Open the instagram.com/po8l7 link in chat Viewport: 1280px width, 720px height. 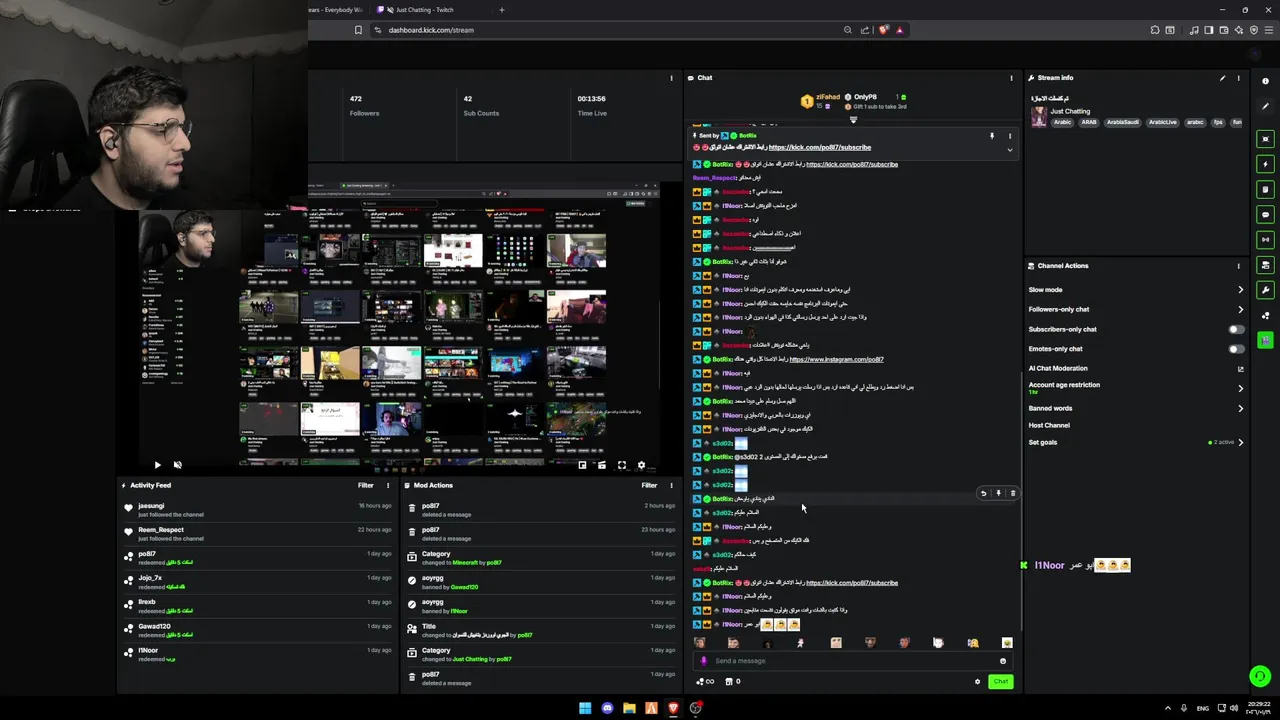click(836, 359)
